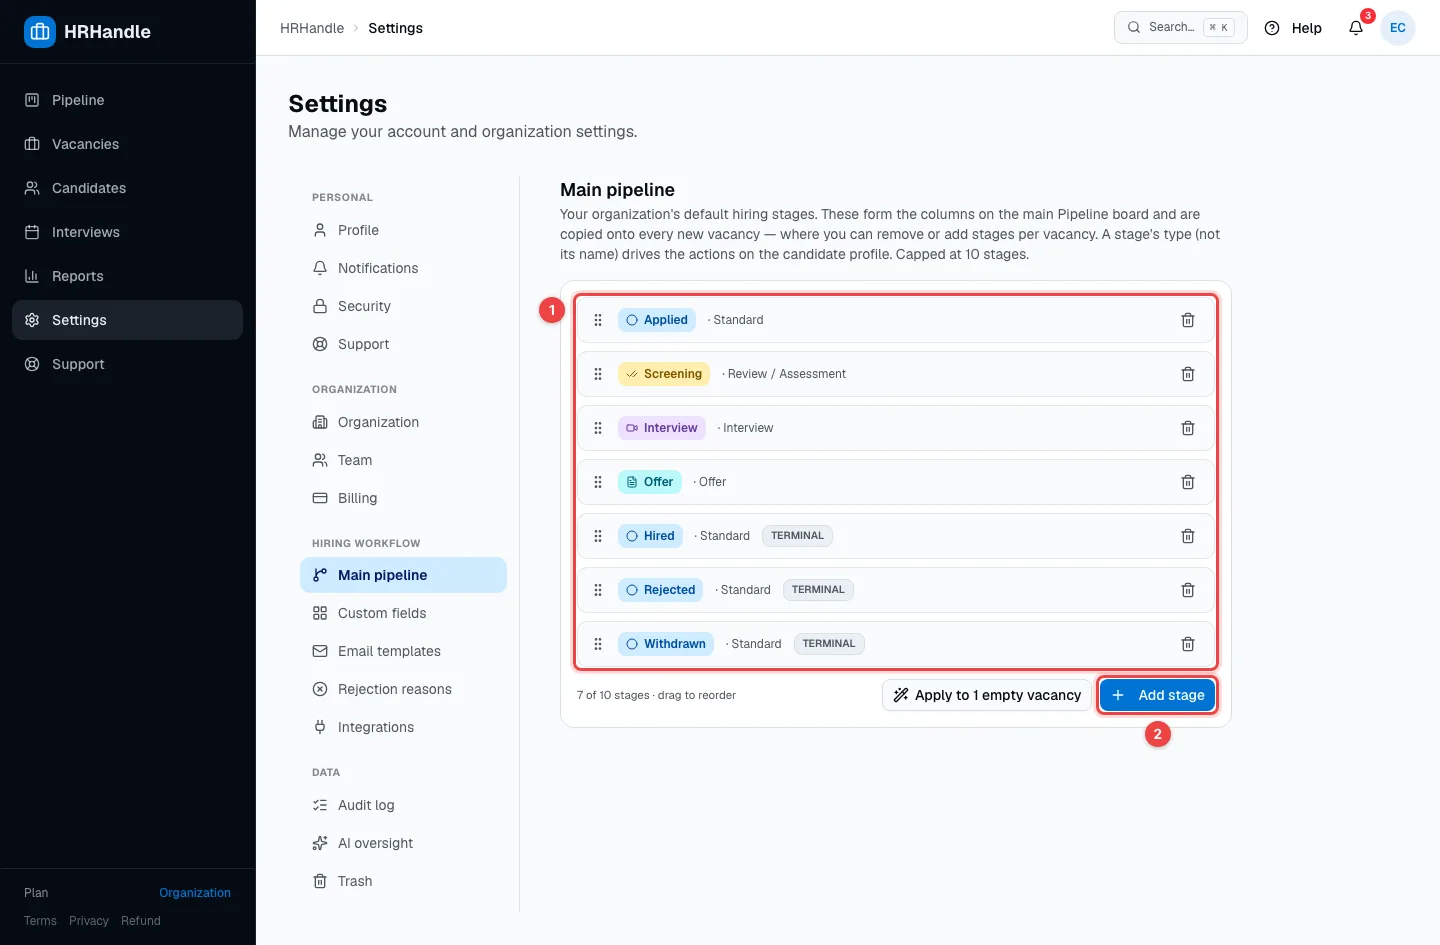The image size is (1440, 945).
Task: Open Pipeline in the left sidebar
Action: tap(128, 100)
